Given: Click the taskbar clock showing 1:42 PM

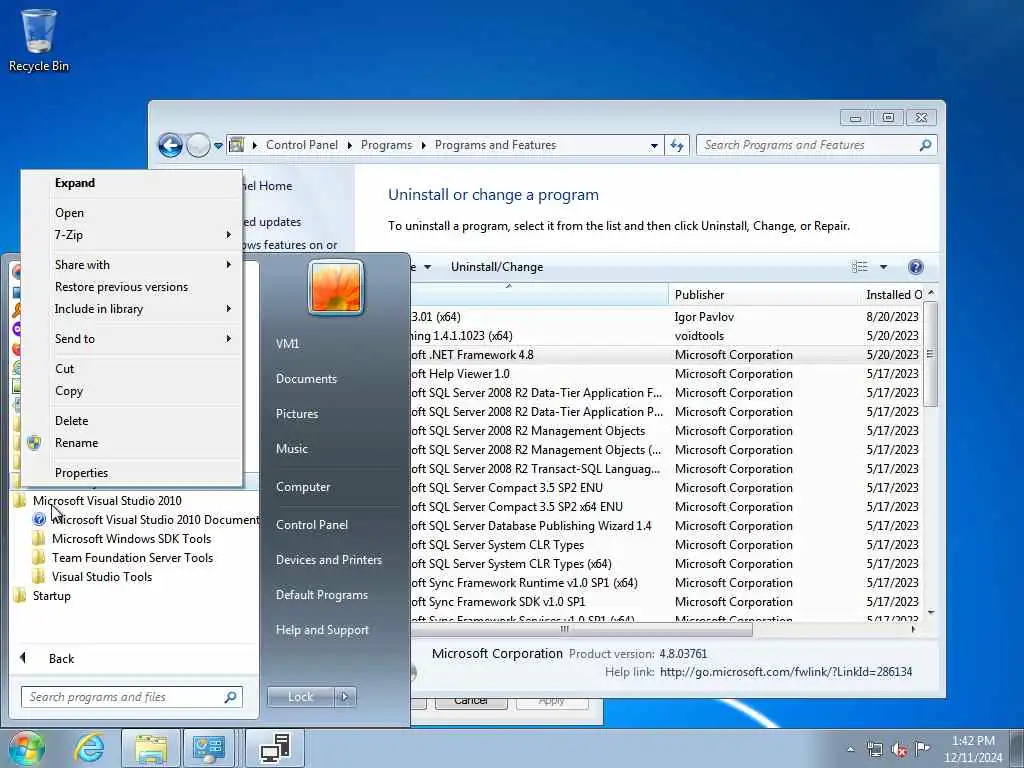Looking at the screenshot, I should click(x=972, y=749).
